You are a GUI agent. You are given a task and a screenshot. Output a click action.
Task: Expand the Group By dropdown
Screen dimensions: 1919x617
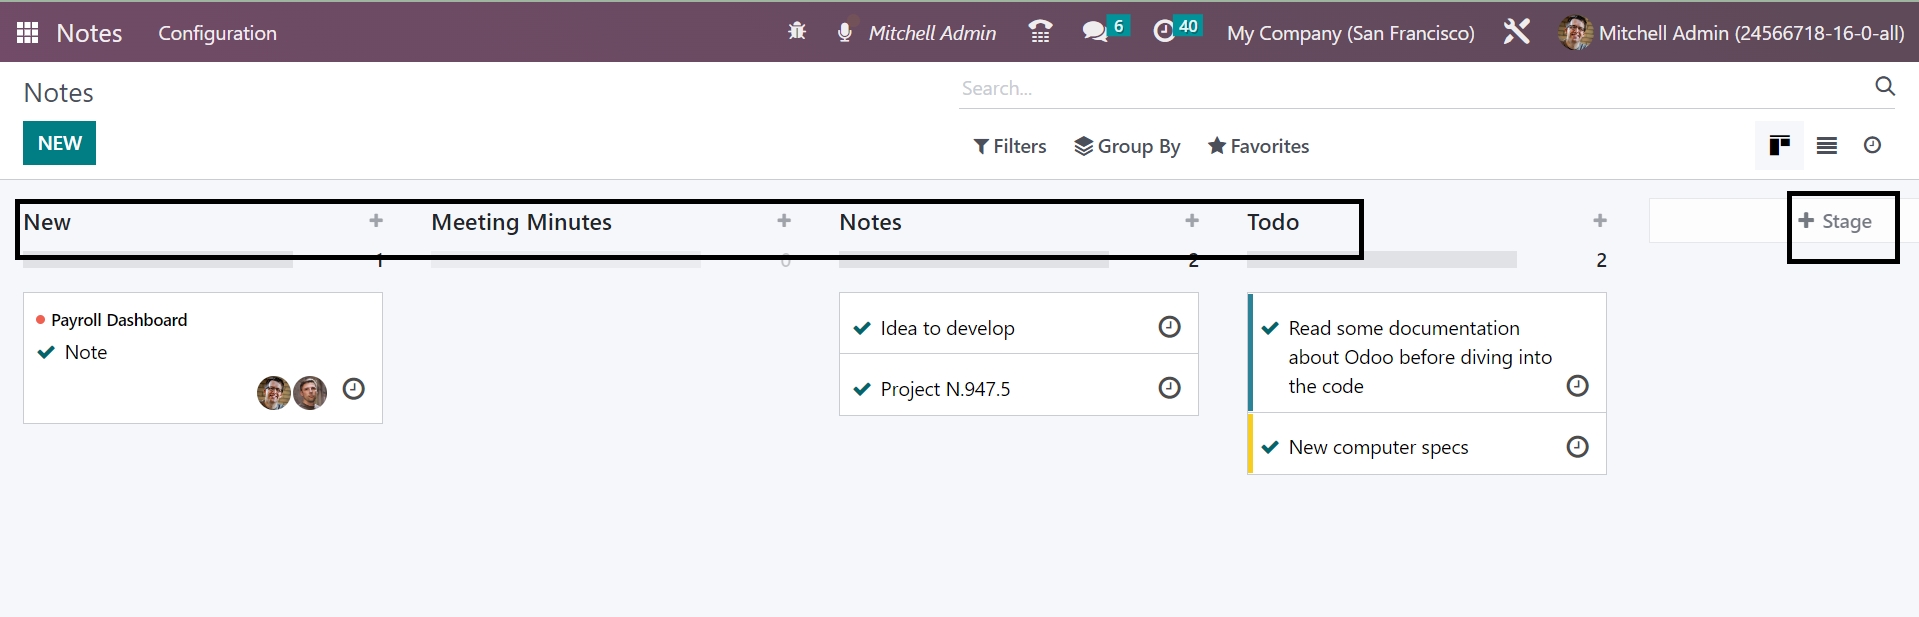[x=1128, y=146]
